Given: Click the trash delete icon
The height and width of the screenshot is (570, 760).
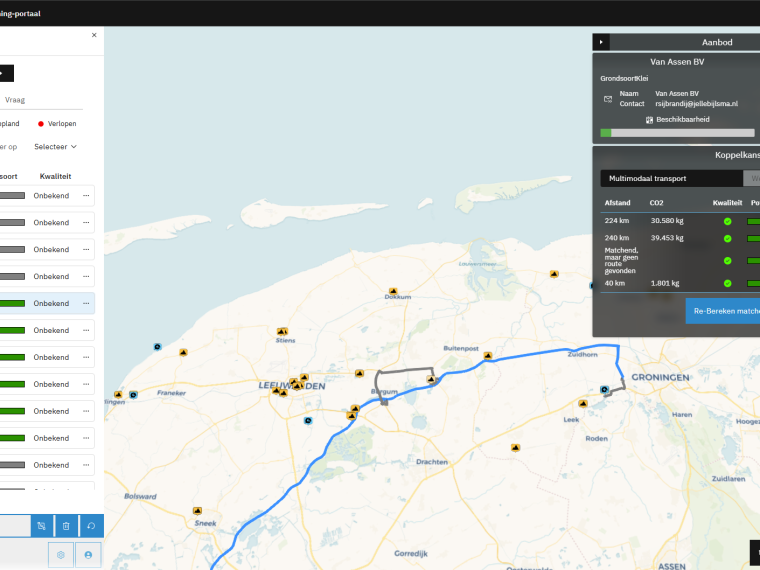Looking at the screenshot, I should pyautogui.click(x=66, y=526).
